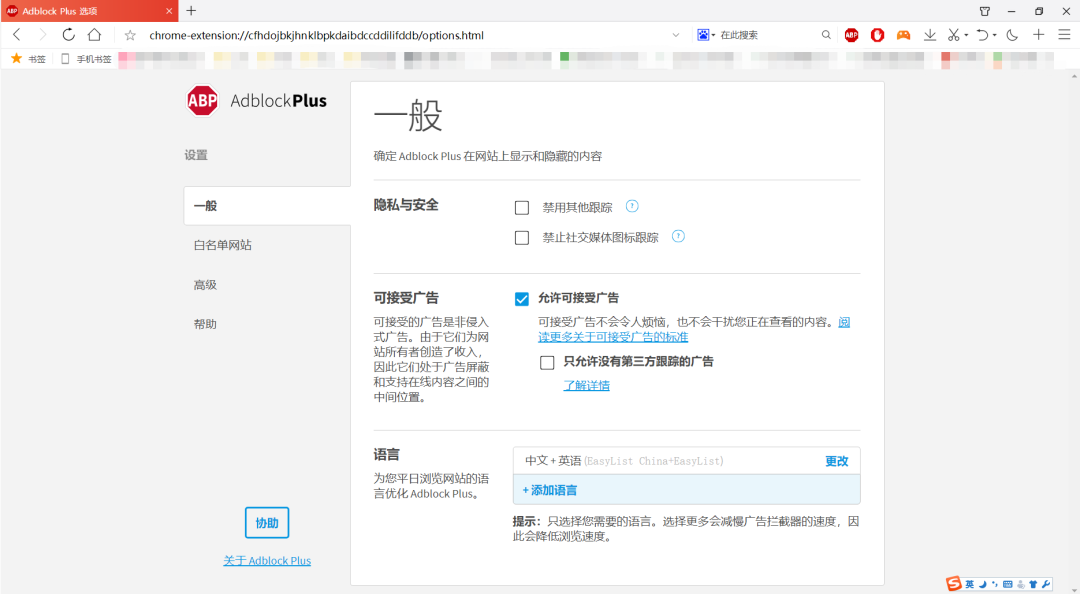This screenshot has height=594, width=1080.
Task: Click the search magnifier icon
Action: 826,34
